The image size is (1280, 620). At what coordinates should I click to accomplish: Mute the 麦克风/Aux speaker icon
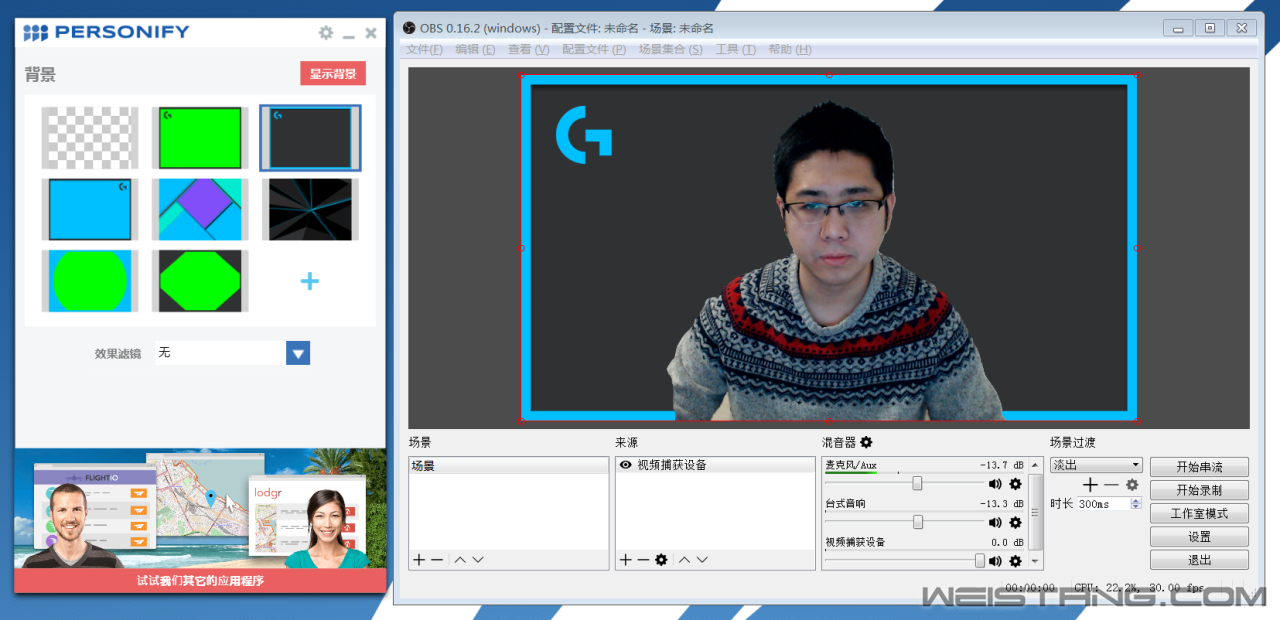pyautogui.click(x=995, y=484)
